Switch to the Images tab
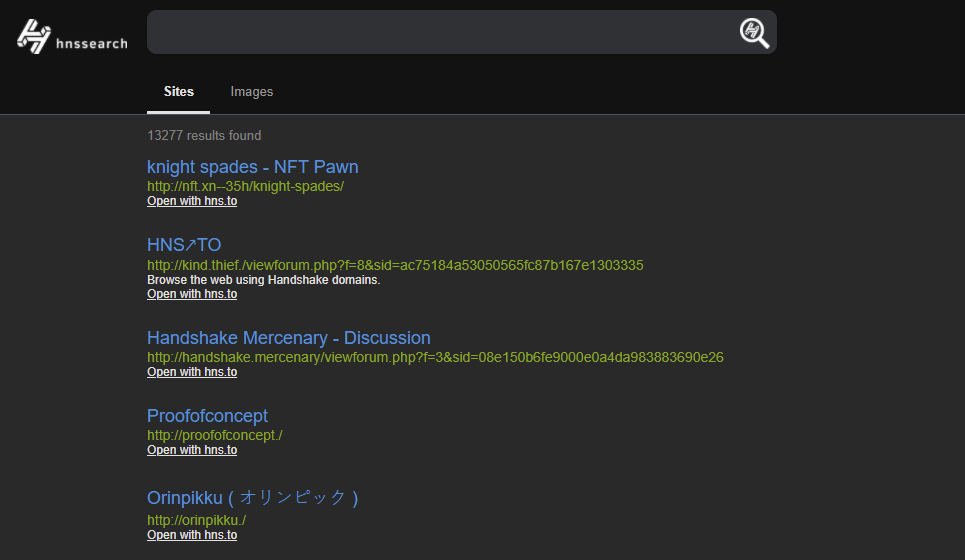This screenshot has height=560, width=965. coord(252,92)
